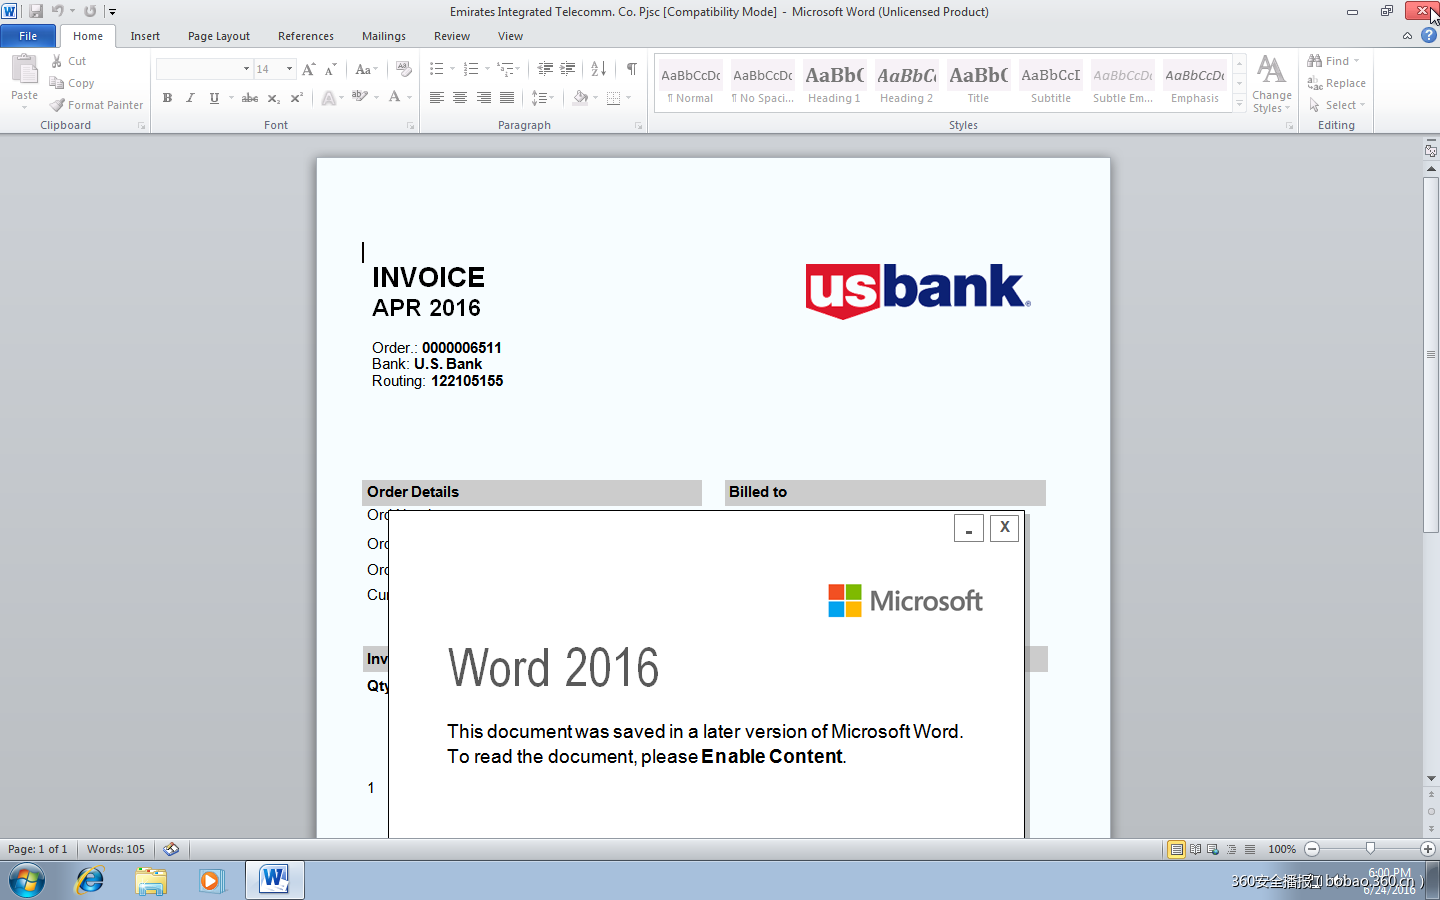Apply the Heading 1 style
The image size is (1440, 900).
pyautogui.click(x=834, y=84)
